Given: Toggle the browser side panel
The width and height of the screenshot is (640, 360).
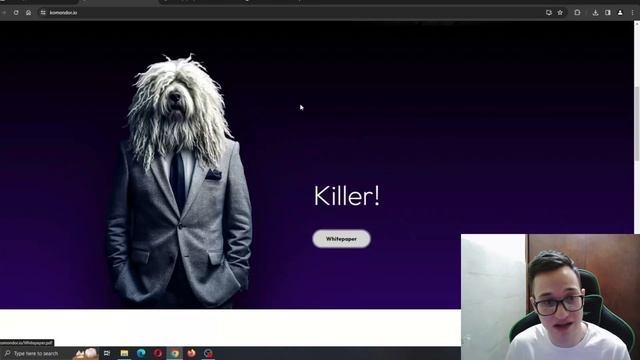Looking at the screenshot, I should (608, 13).
